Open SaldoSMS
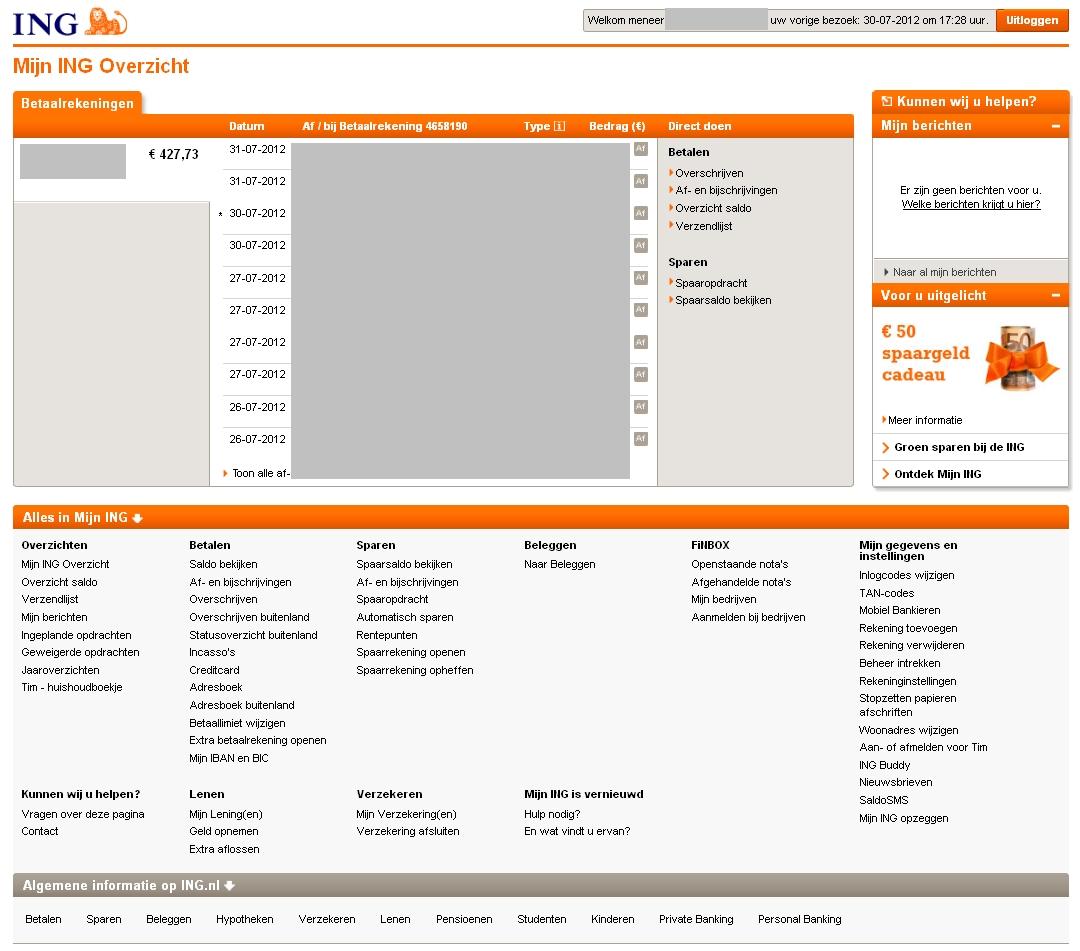The height and width of the screenshot is (951, 1080). coord(884,800)
